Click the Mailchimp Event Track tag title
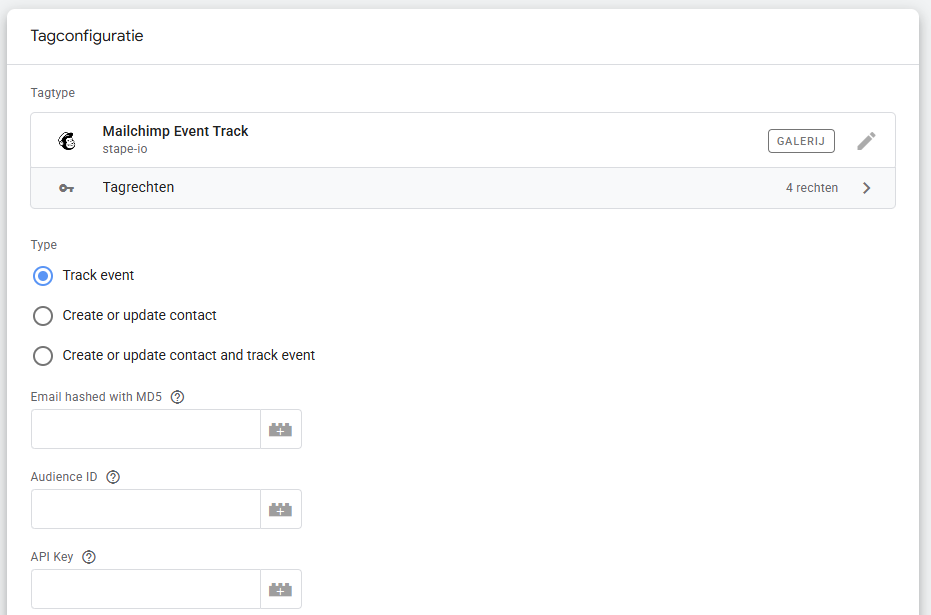This screenshot has width=931, height=615. click(x=175, y=131)
